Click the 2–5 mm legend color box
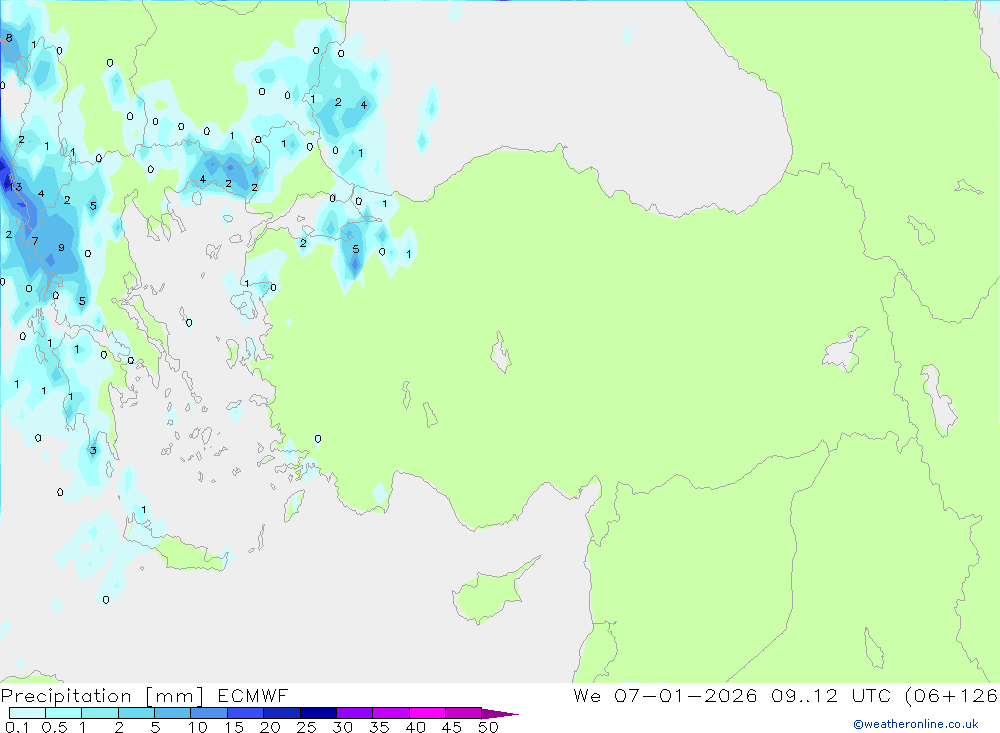Screen dimensions: 1000x733 point(136,713)
